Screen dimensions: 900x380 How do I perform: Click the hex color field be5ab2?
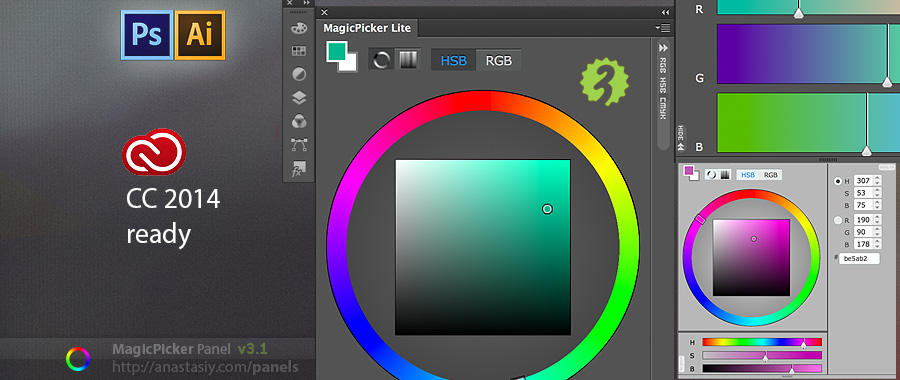click(859, 258)
